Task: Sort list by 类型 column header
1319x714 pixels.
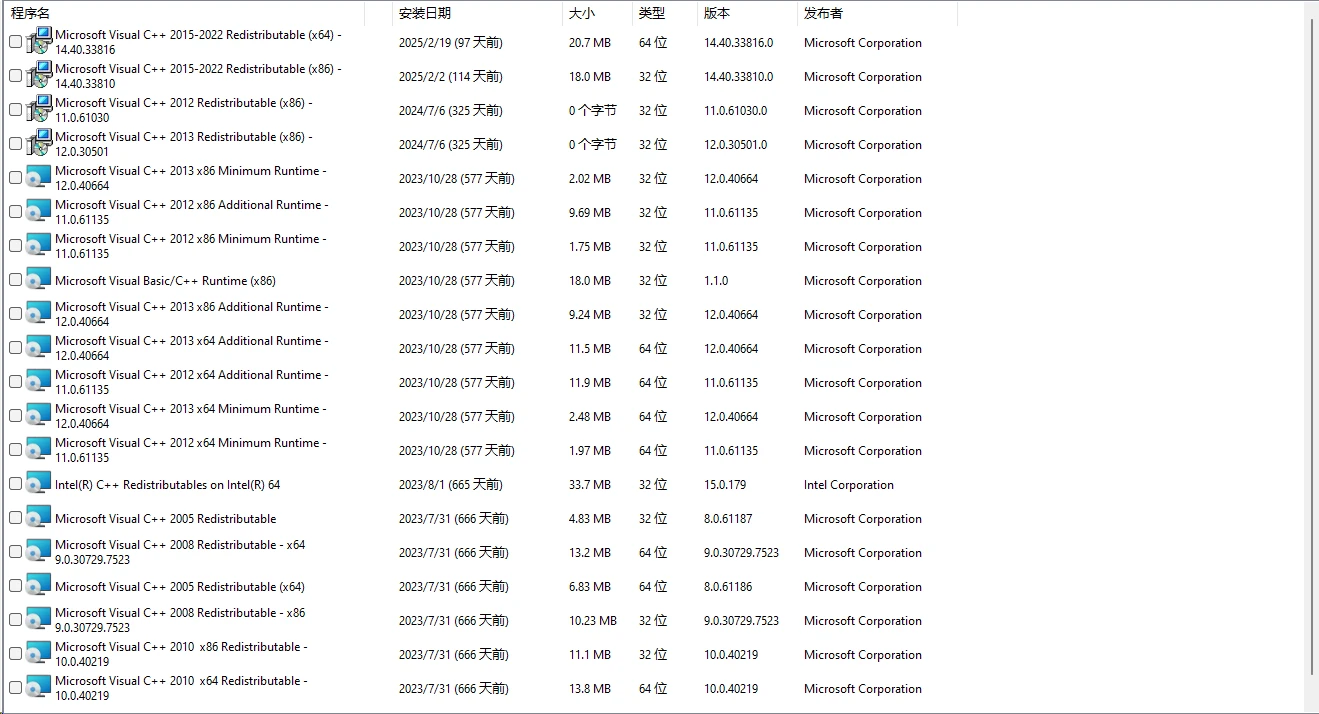Action: pos(665,13)
